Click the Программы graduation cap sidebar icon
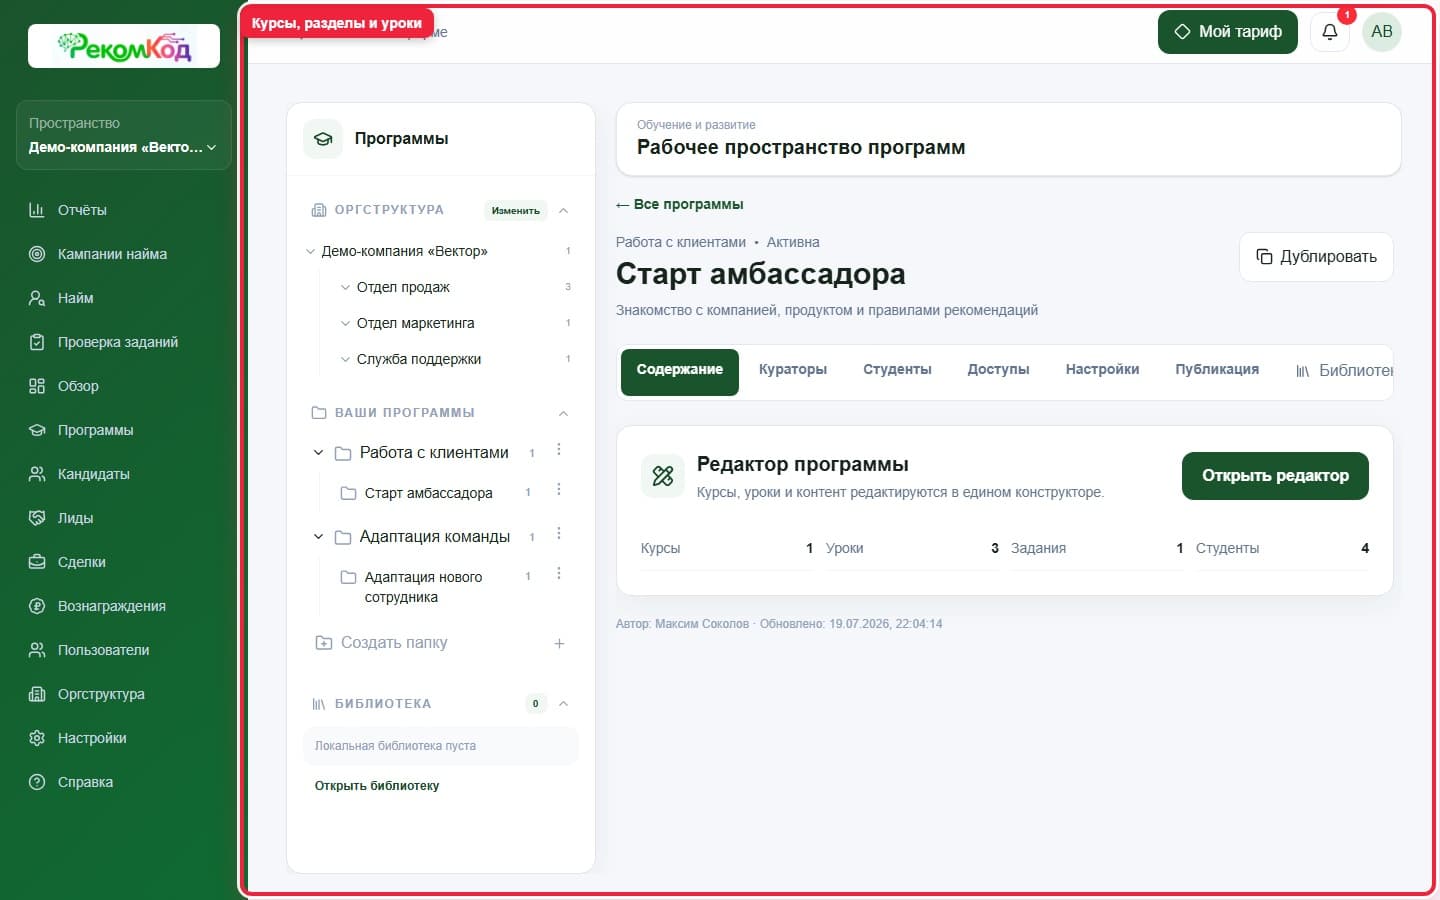This screenshot has height=900, width=1440. [37, 430]
